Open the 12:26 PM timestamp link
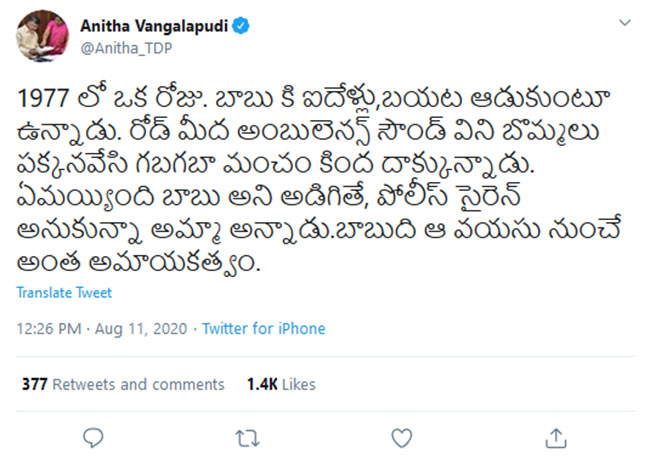650x464 pixels. (x=49, y=328)
